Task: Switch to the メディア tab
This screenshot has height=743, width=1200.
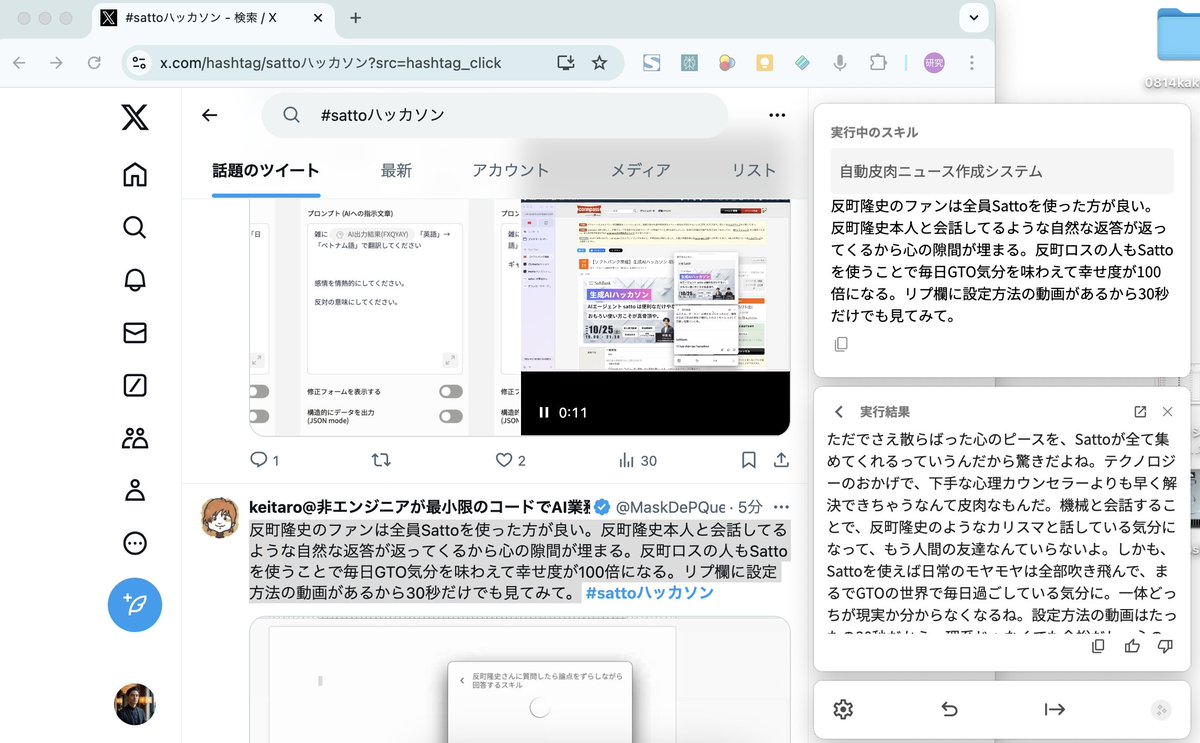Action: (640, 170)
